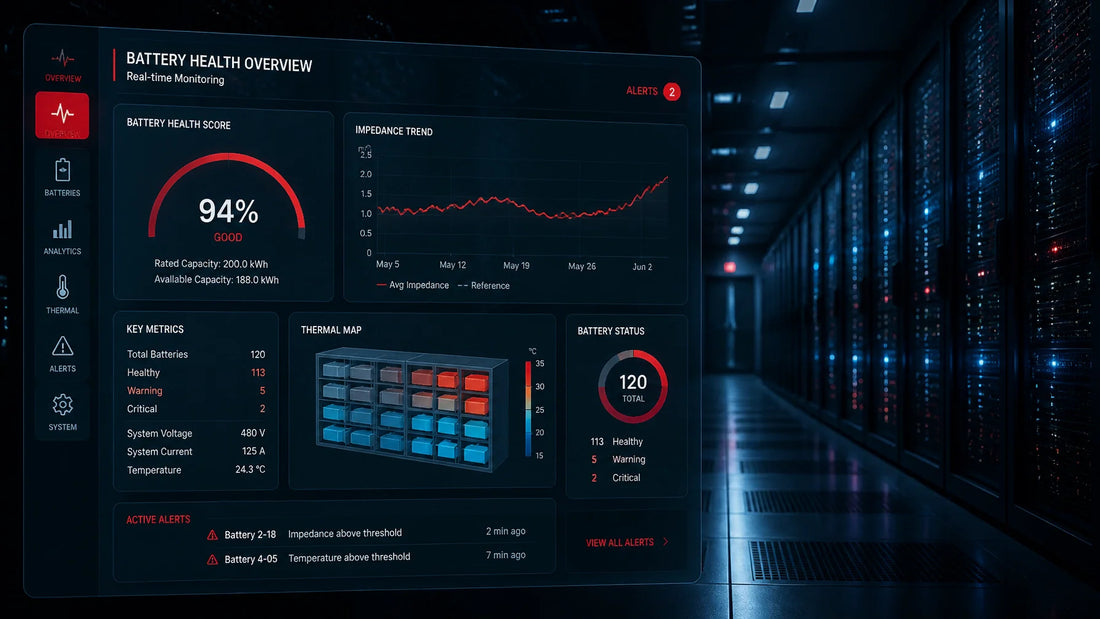Click Available Capacity: 188.0 kWh text
This screenshot has width=1100, height=619.
coord(216,279)
